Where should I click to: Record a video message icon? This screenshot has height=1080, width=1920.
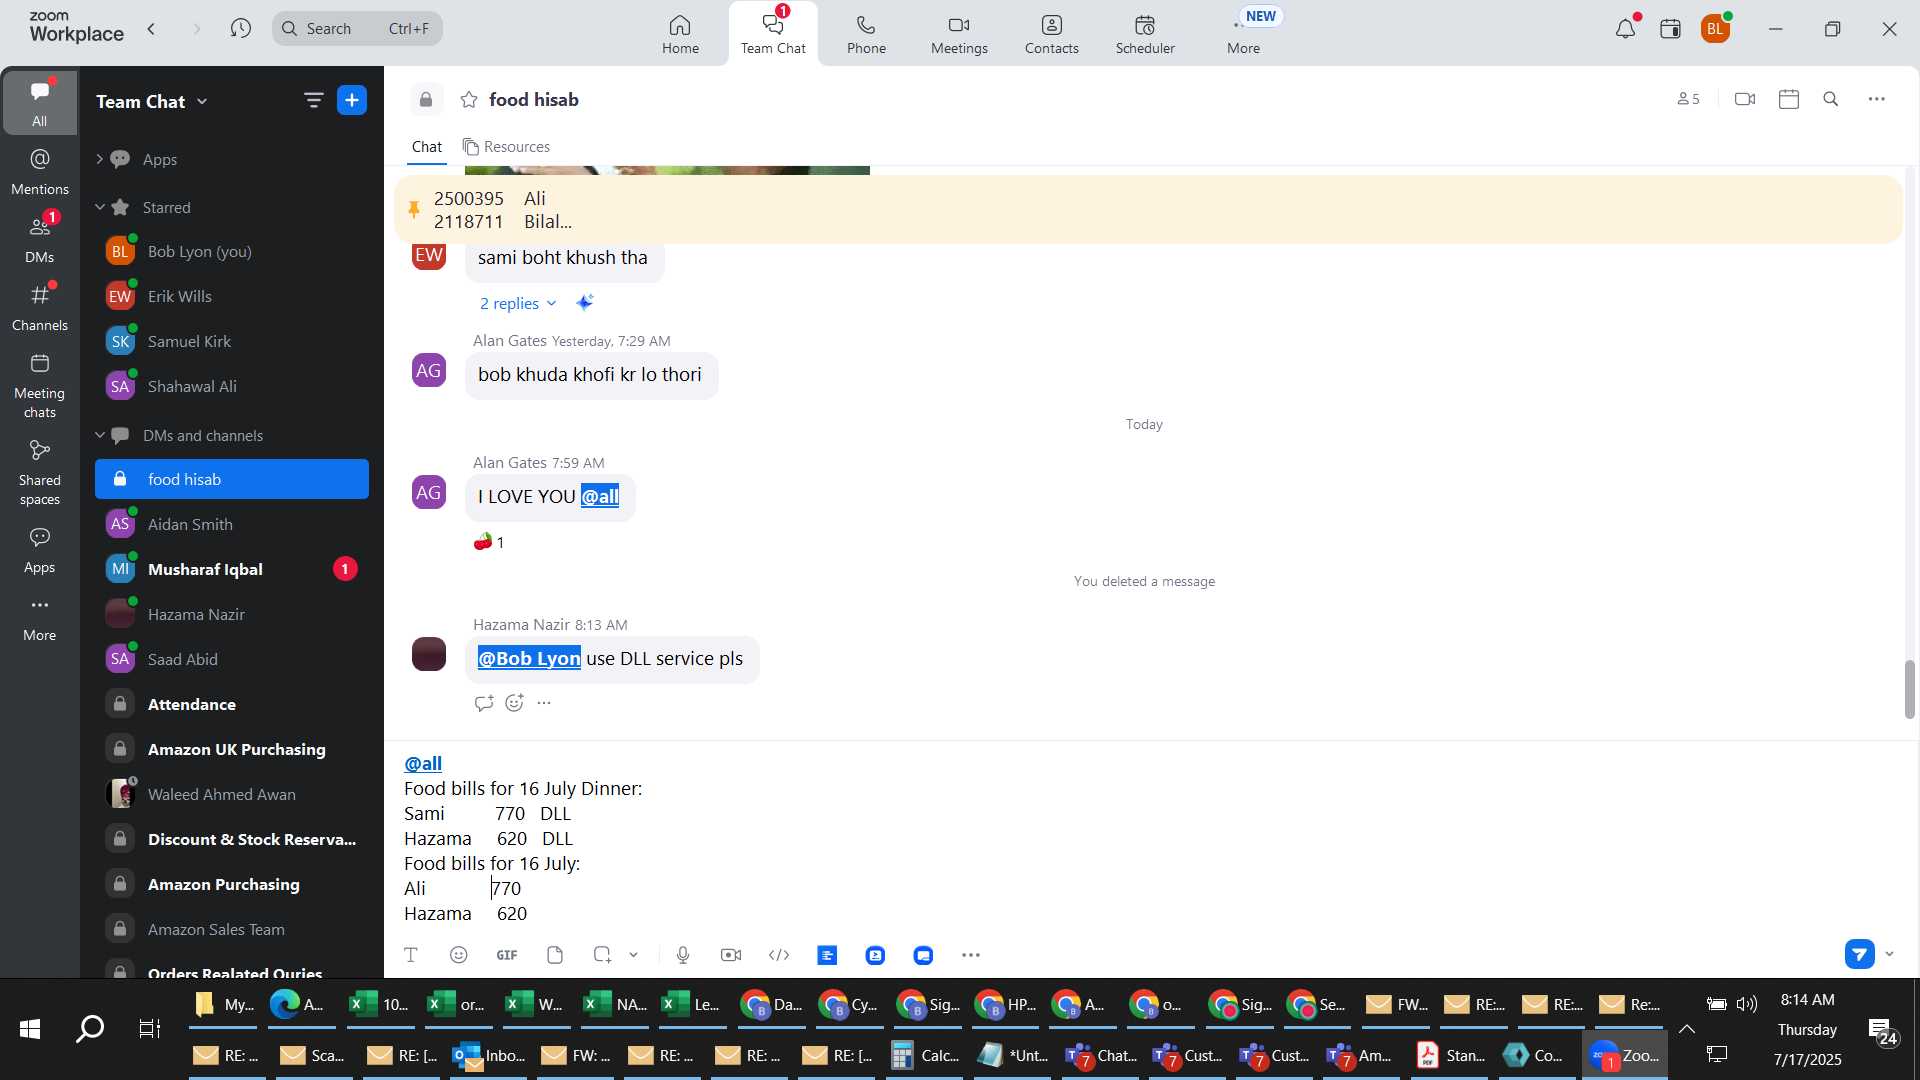[731, 955]
